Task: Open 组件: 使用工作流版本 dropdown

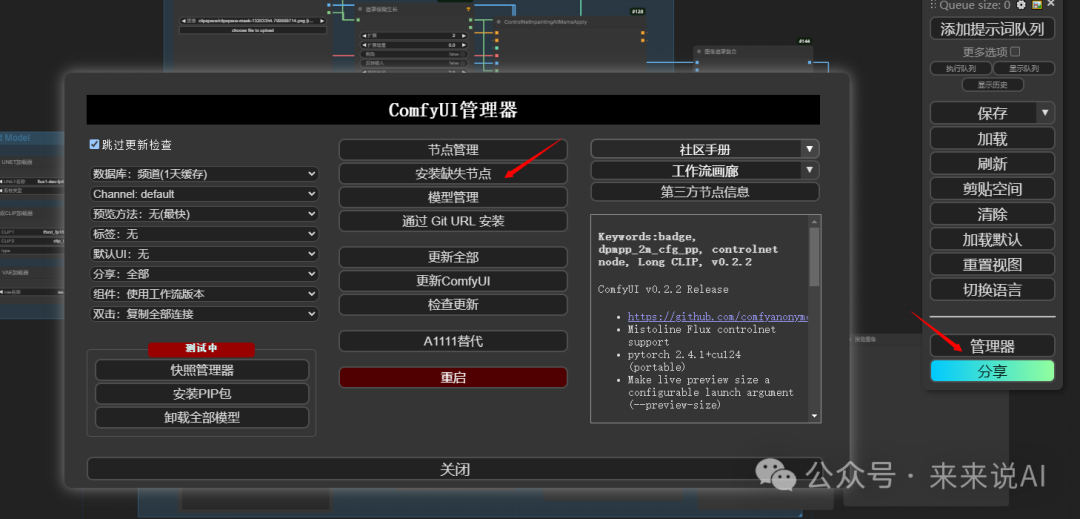Action: [205, 294]
